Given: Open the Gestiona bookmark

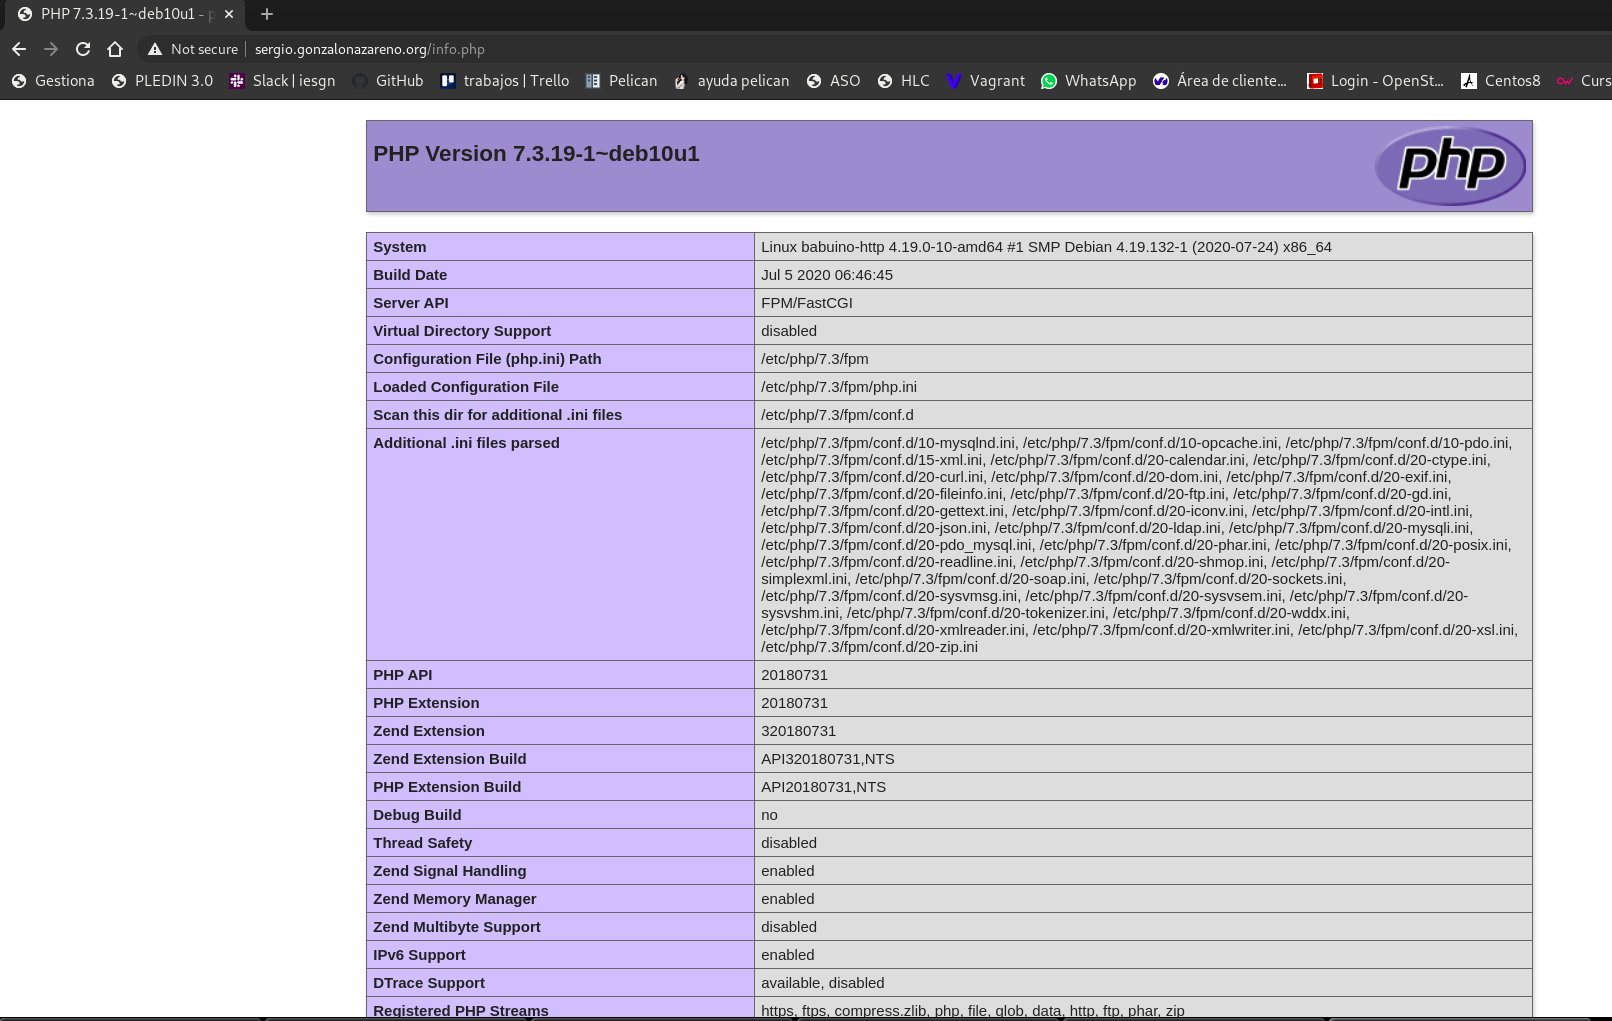Looking at the screenshot, I should tap(18, 81).
